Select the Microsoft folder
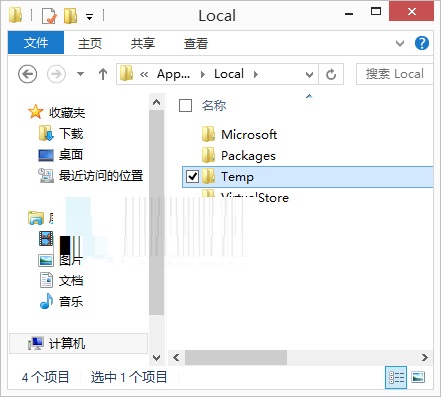 [x=249, y=134]
